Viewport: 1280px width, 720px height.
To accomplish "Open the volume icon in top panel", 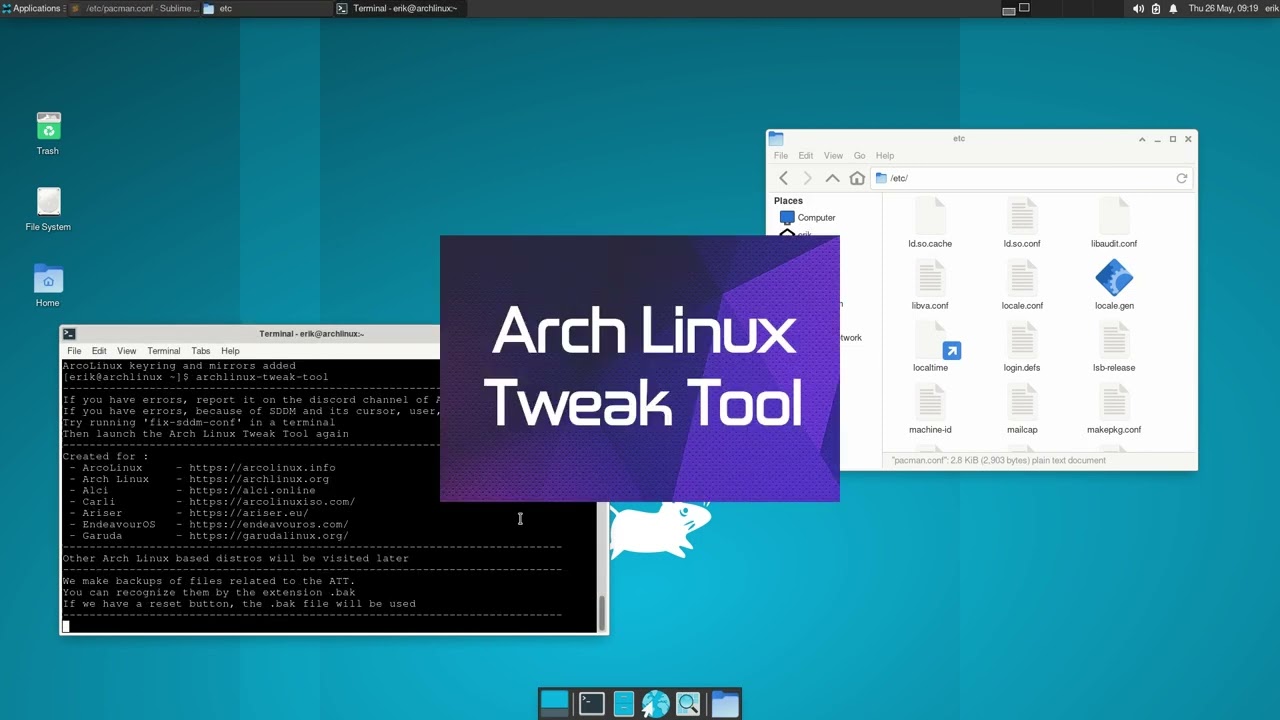I will [1138, 8].
